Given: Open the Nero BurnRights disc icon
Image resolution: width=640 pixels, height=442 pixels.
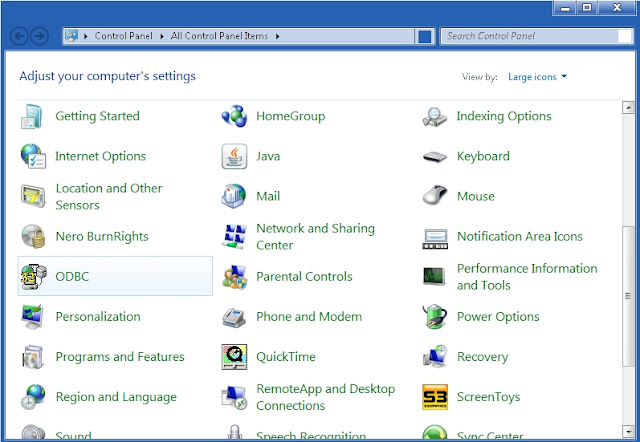Looking at the screenshot, I should coord(33,236).
